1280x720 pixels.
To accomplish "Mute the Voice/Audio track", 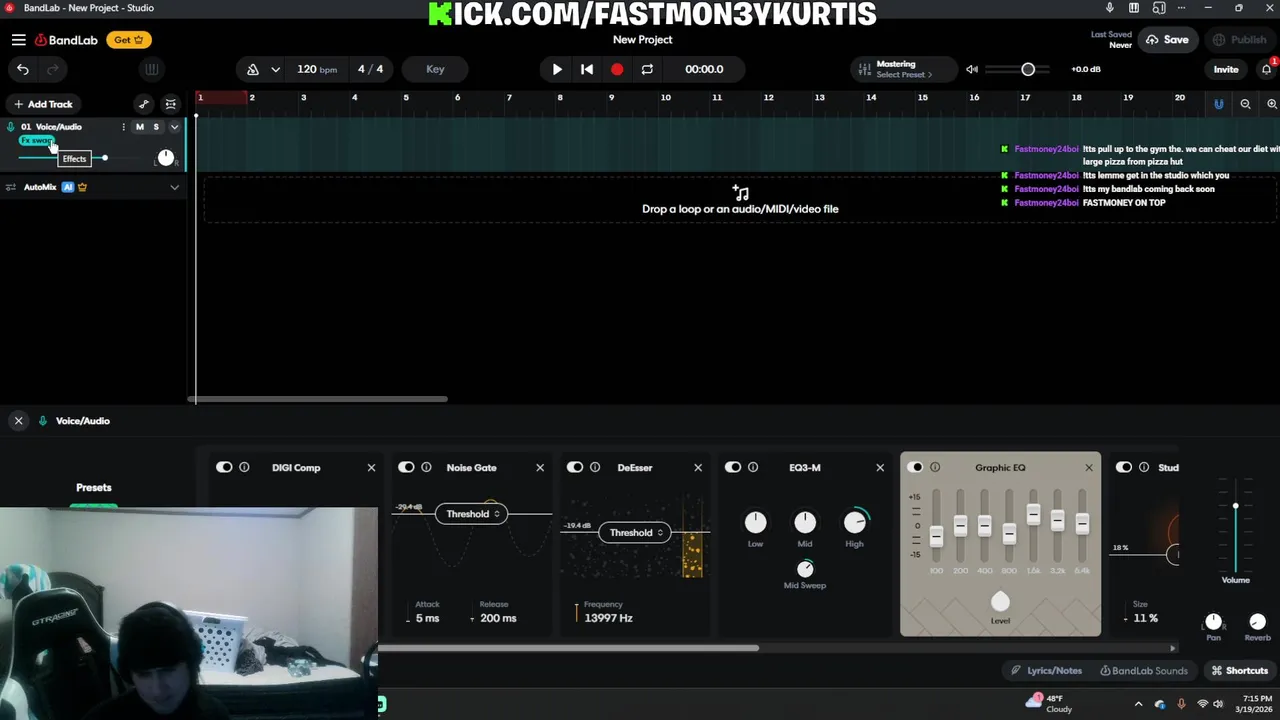I will 140,127.
